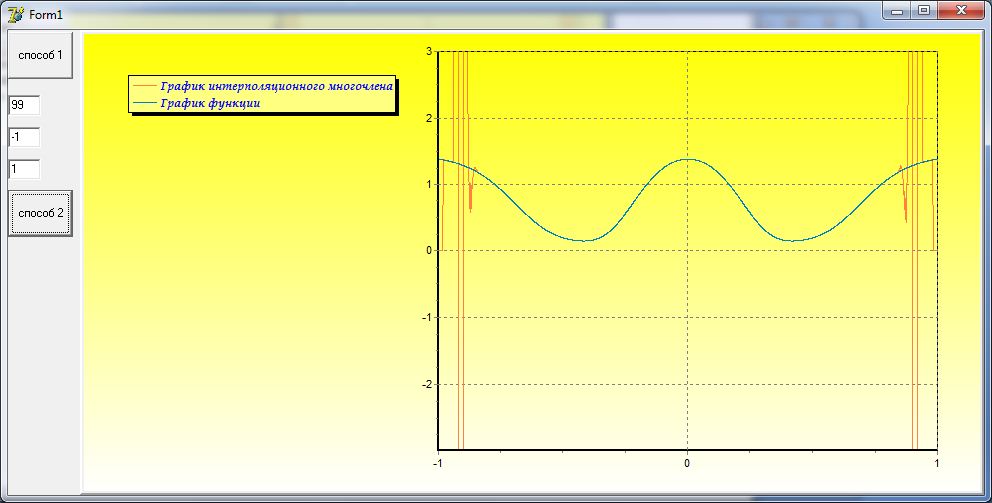Close the Form1 window
The height and width of the screenshot is (503, 992).
(x=961, y=10)
